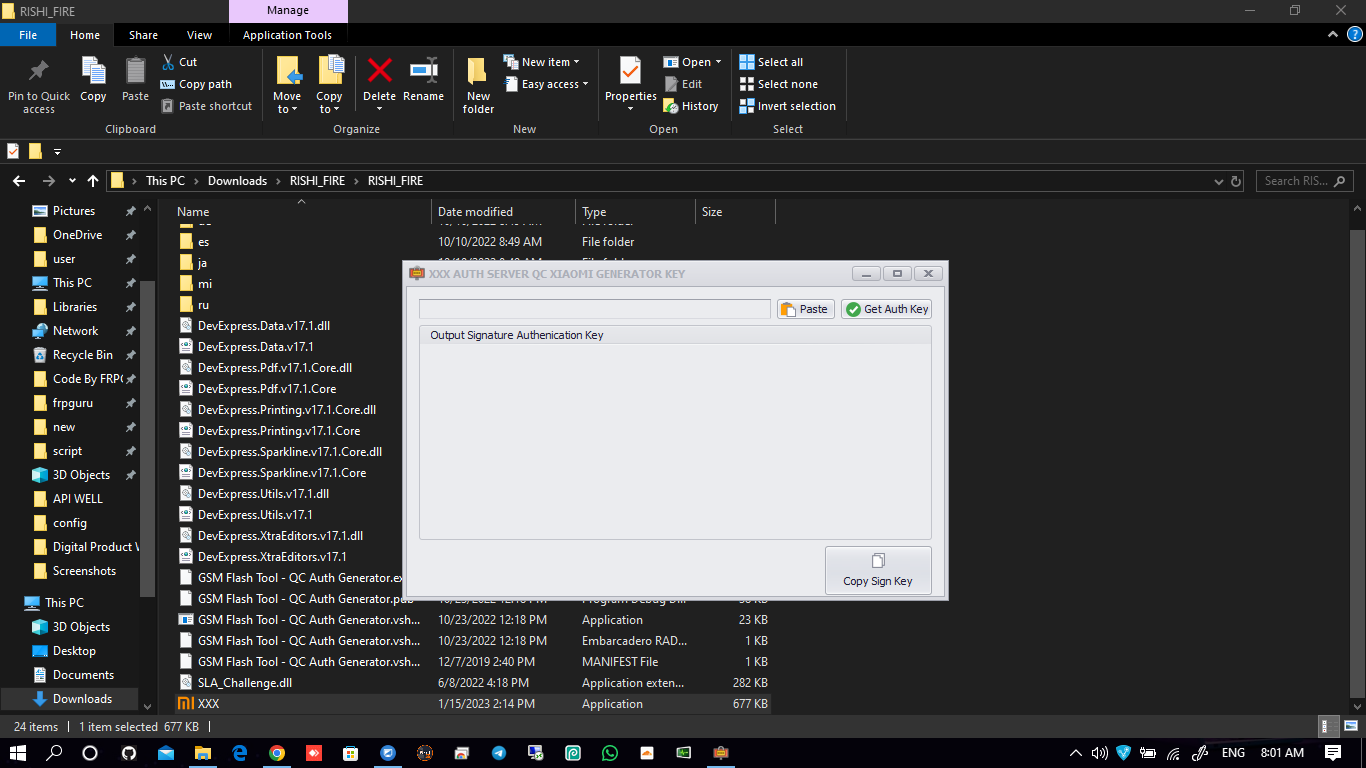Select the XXX application file

pos(472,704)
